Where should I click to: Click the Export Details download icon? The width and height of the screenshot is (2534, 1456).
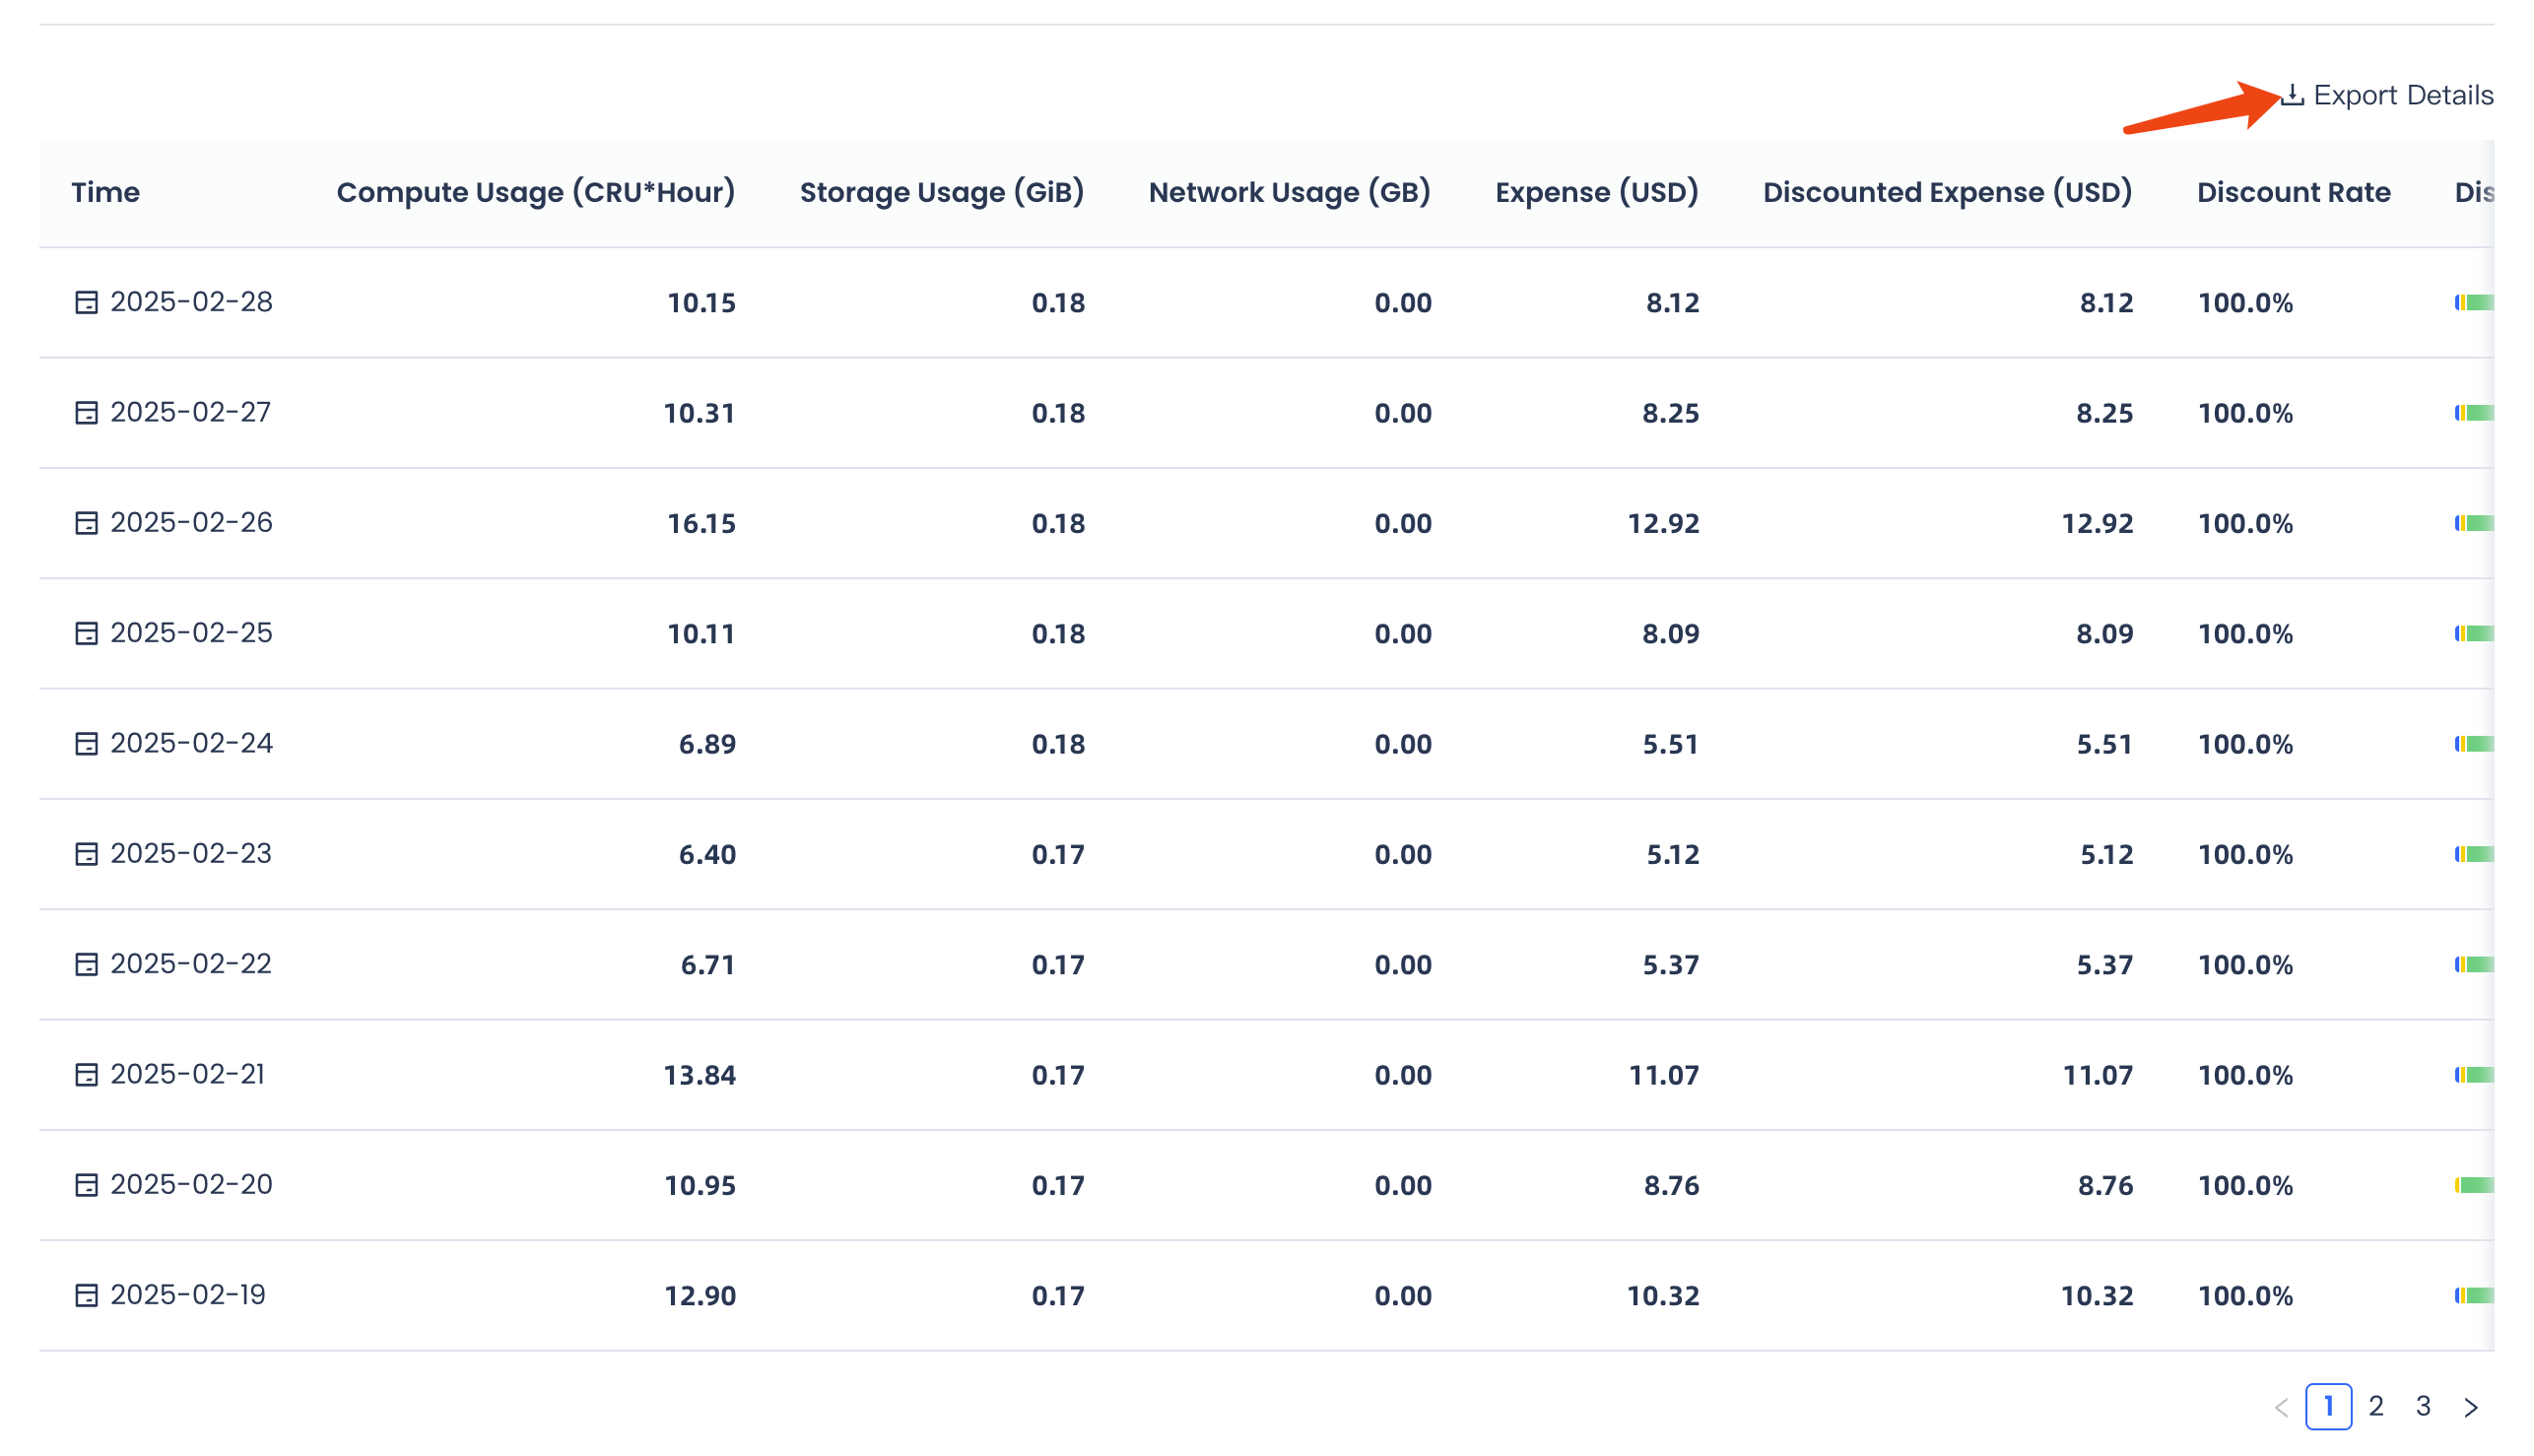click(x=2293, y=95)
